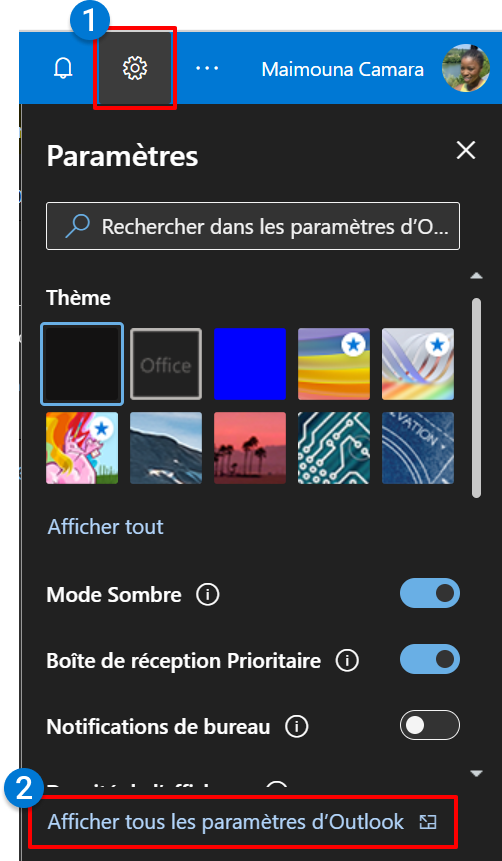Disable the Boîte de réception Prioritaire toggle
Screen dimensions: 502x861
(430, 659)
